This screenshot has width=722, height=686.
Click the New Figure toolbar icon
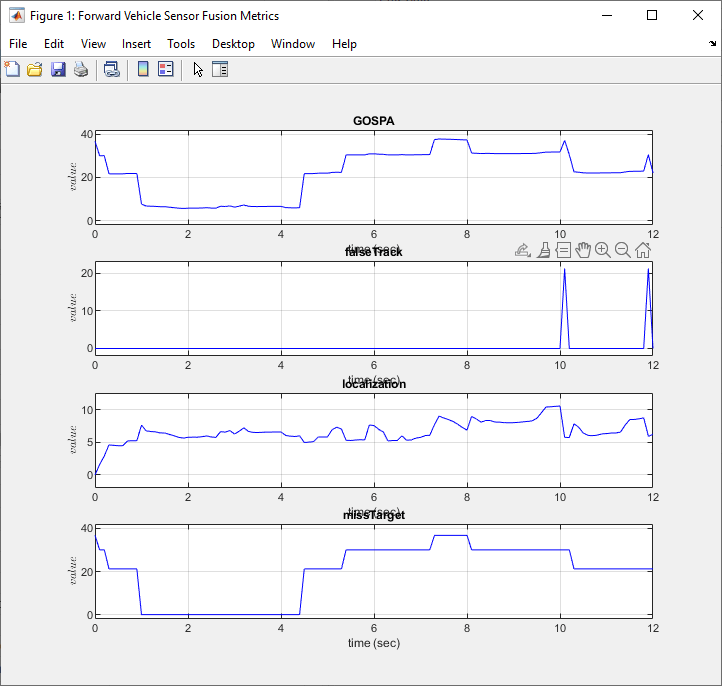tap(12, 69)
